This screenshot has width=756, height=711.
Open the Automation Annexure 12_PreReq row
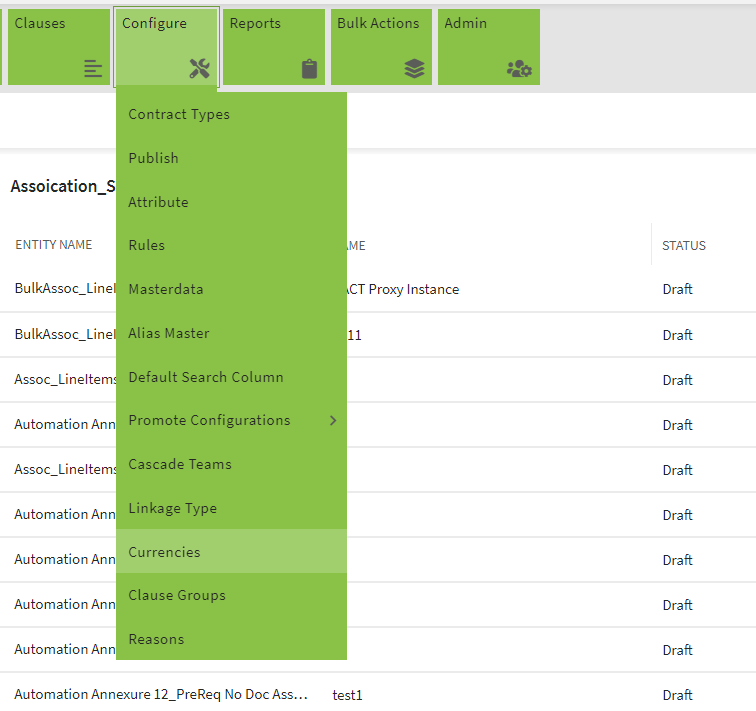(160, 694)
